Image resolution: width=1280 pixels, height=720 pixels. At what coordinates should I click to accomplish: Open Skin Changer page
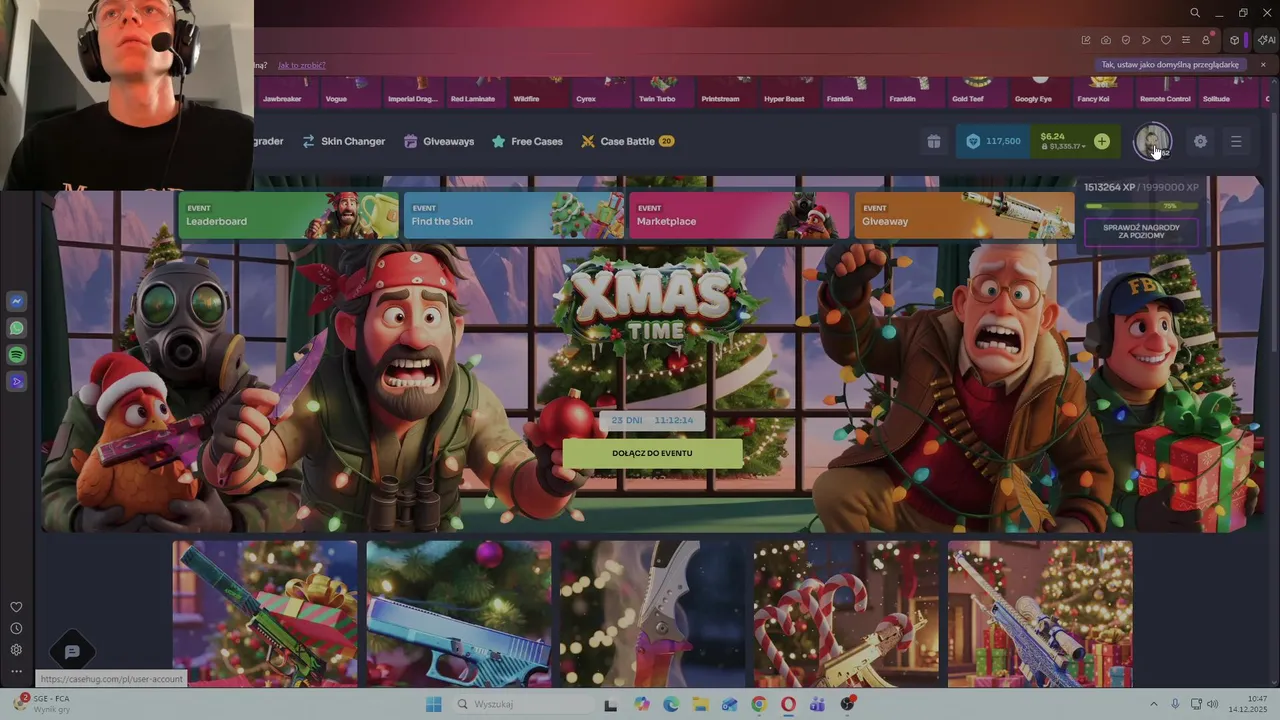coord(344,141)
